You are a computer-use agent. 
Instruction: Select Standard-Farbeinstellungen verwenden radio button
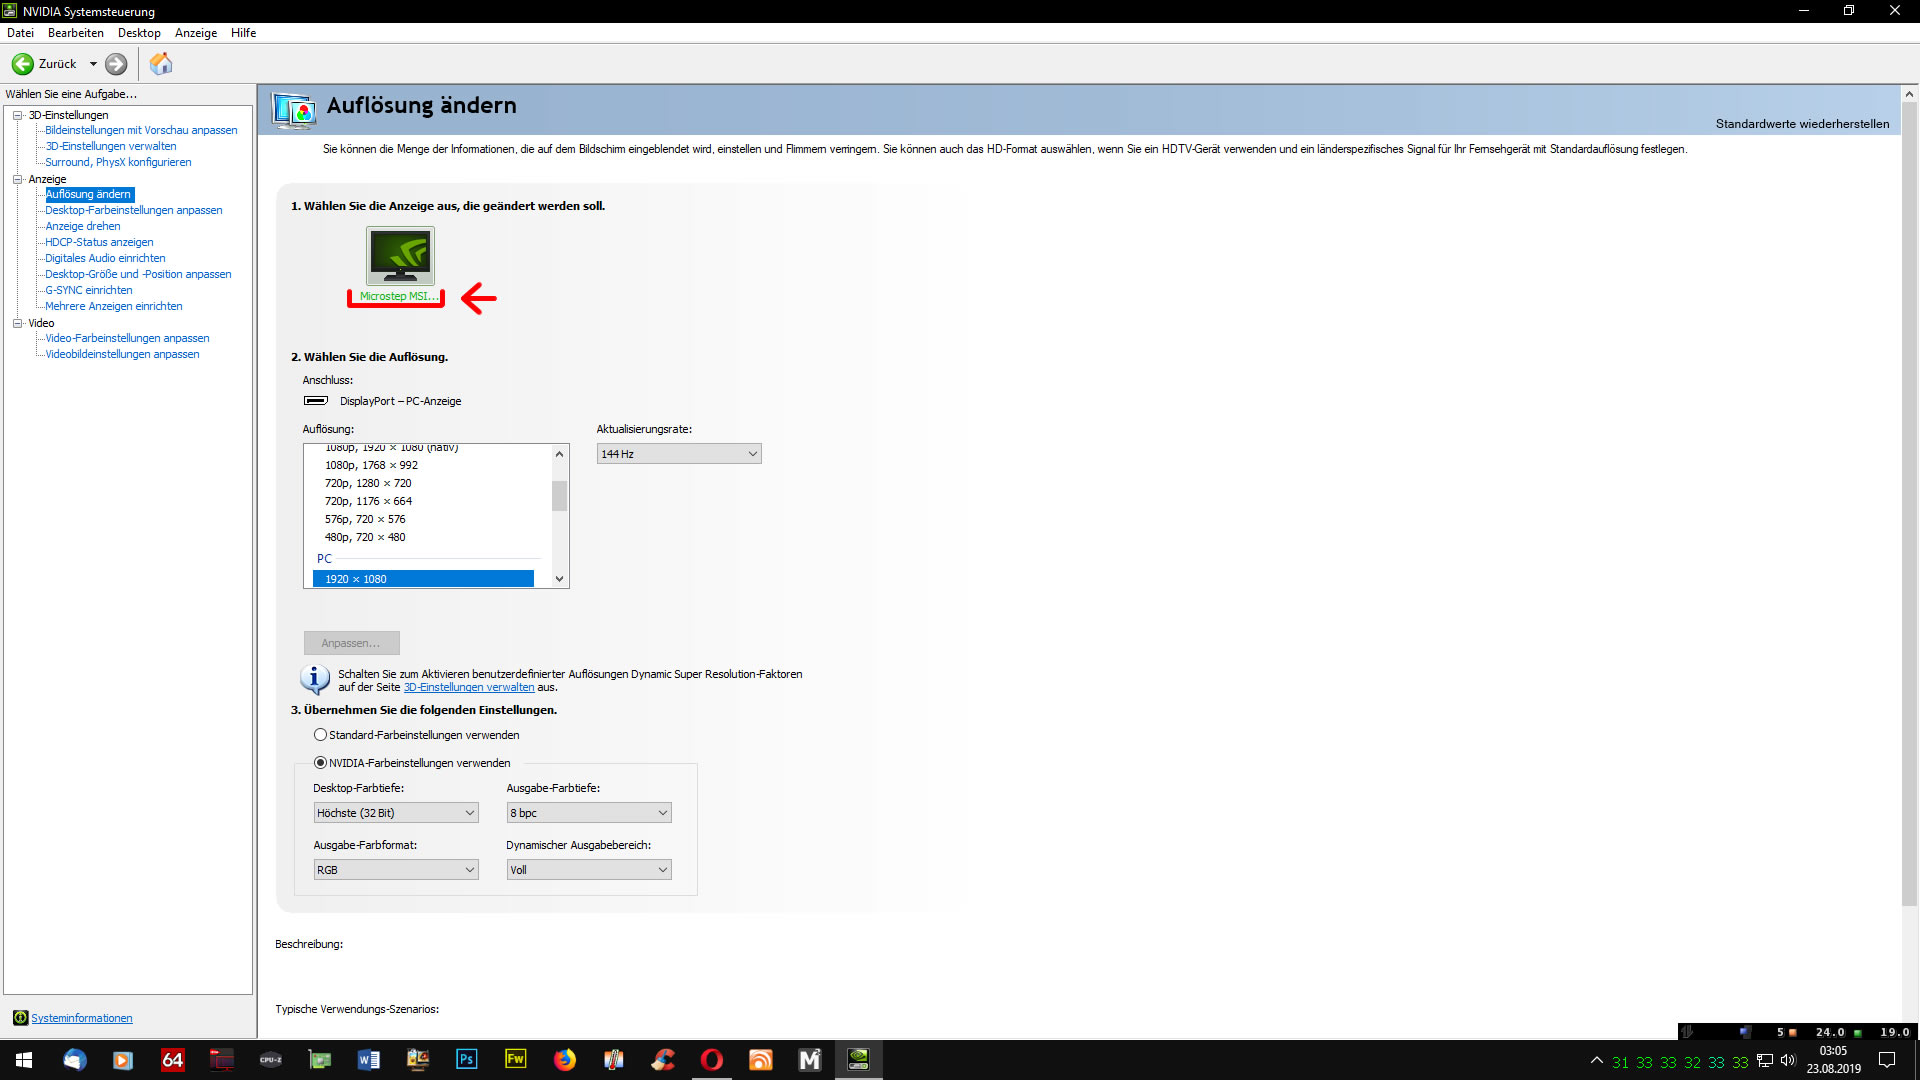click(x=320, y=735)
